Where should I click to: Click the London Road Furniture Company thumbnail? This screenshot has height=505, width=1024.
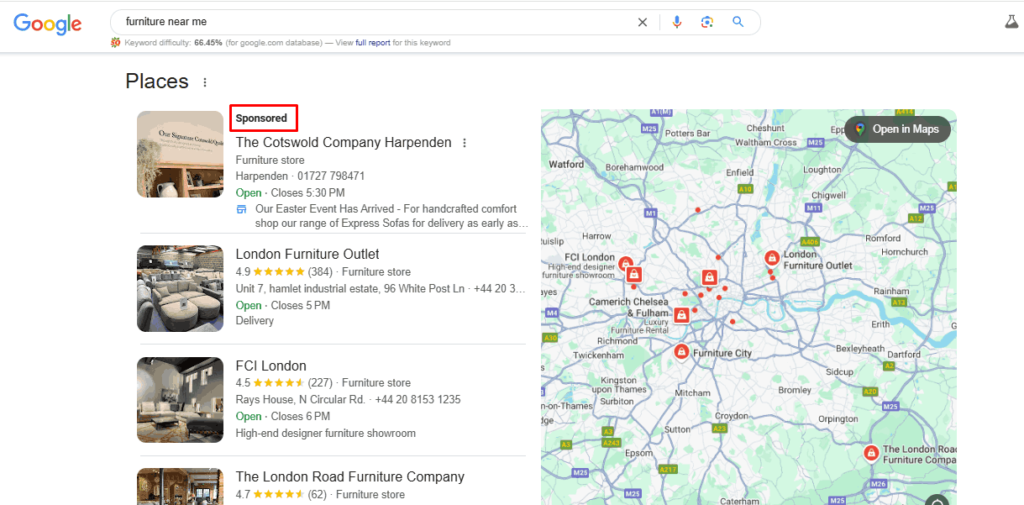180,486
